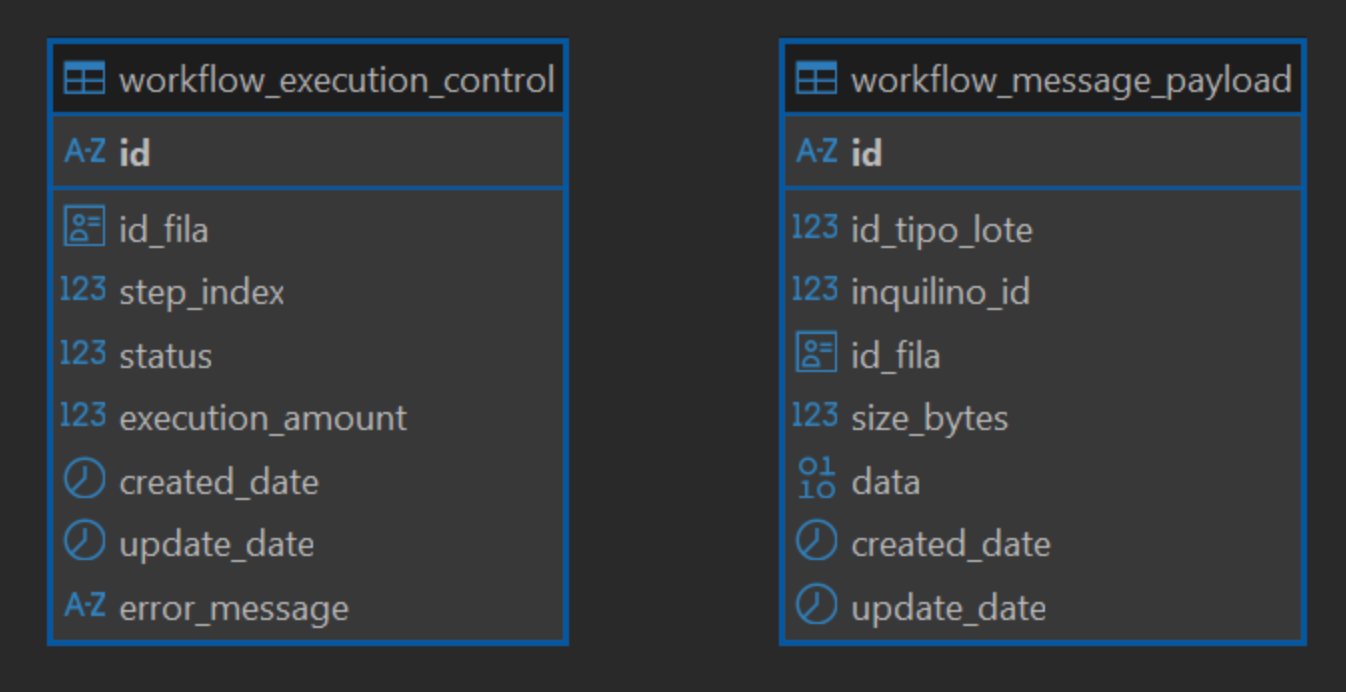Select the status column name

click(x=166, y=356)
